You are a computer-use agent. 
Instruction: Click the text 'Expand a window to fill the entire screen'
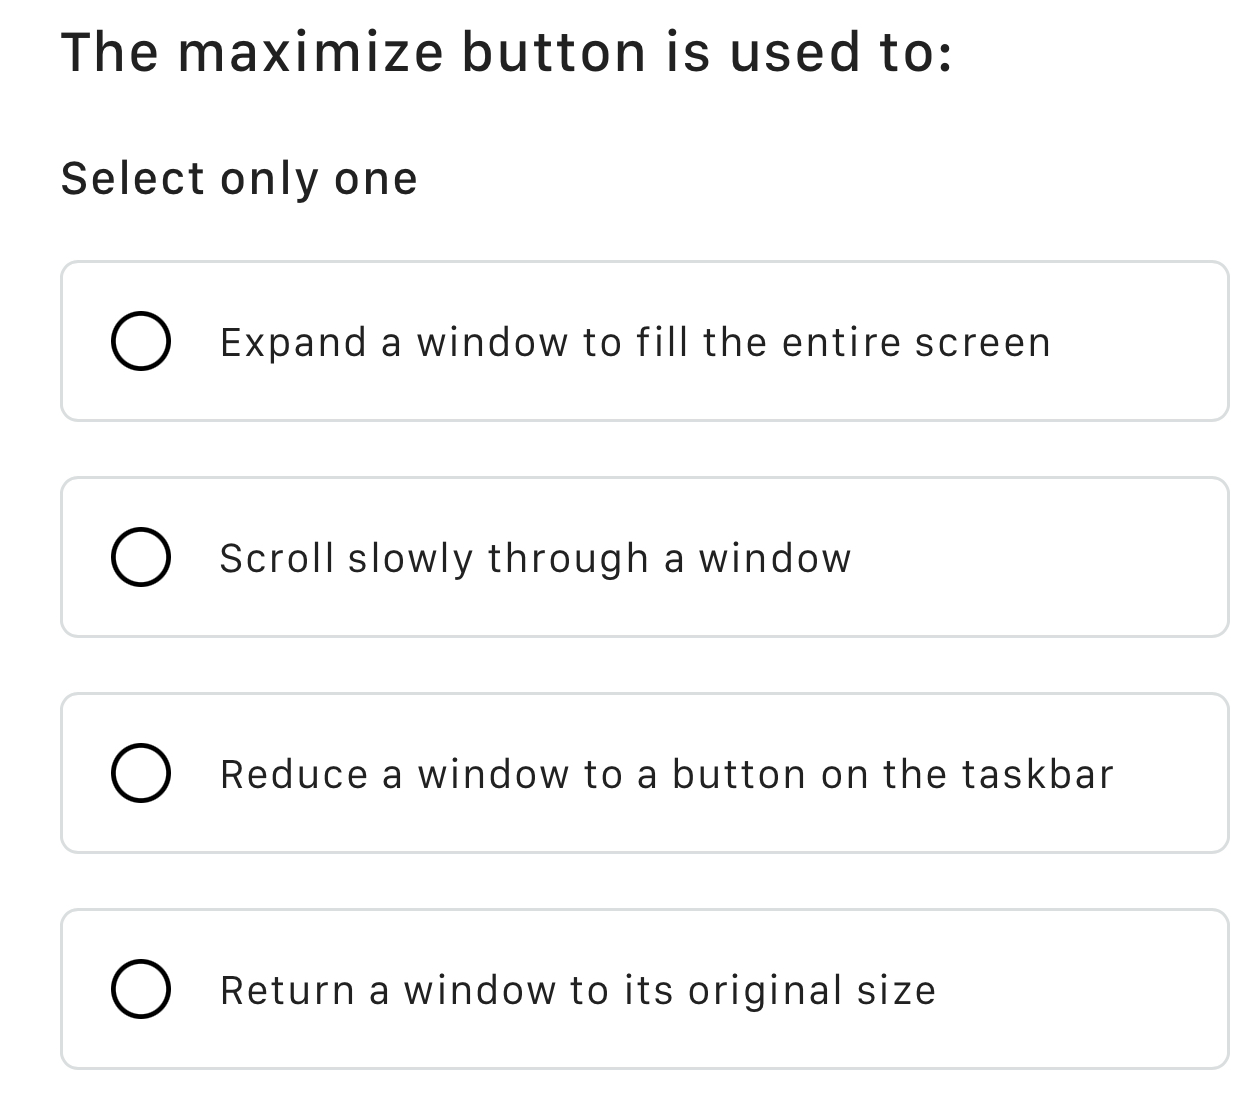point(635,341)
